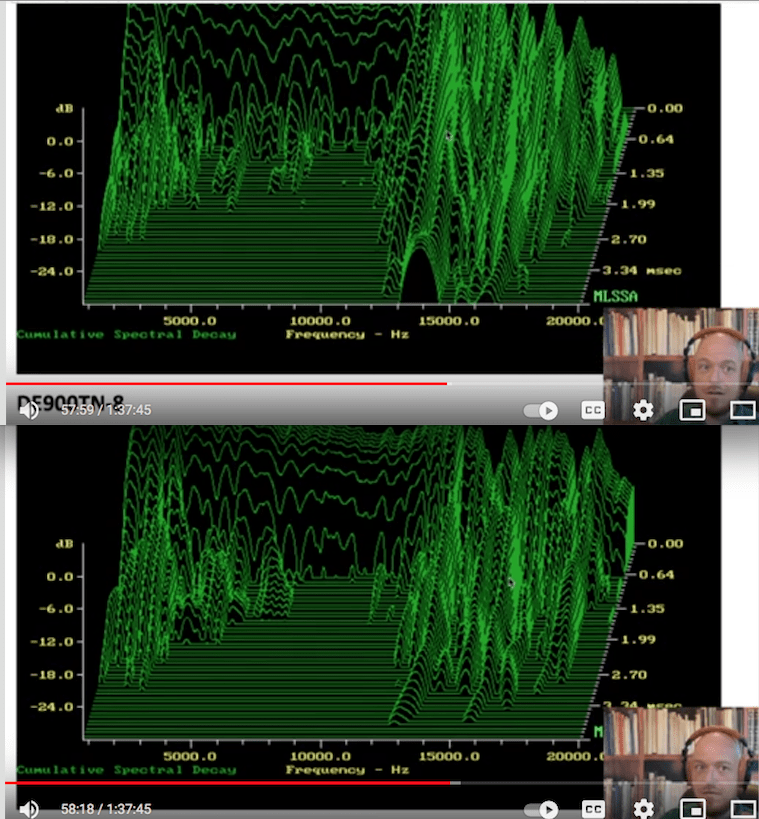Click the 58:18 / 1:37:45 time display
This screenshot has width=759, height=819.
[x=106, y=809]
